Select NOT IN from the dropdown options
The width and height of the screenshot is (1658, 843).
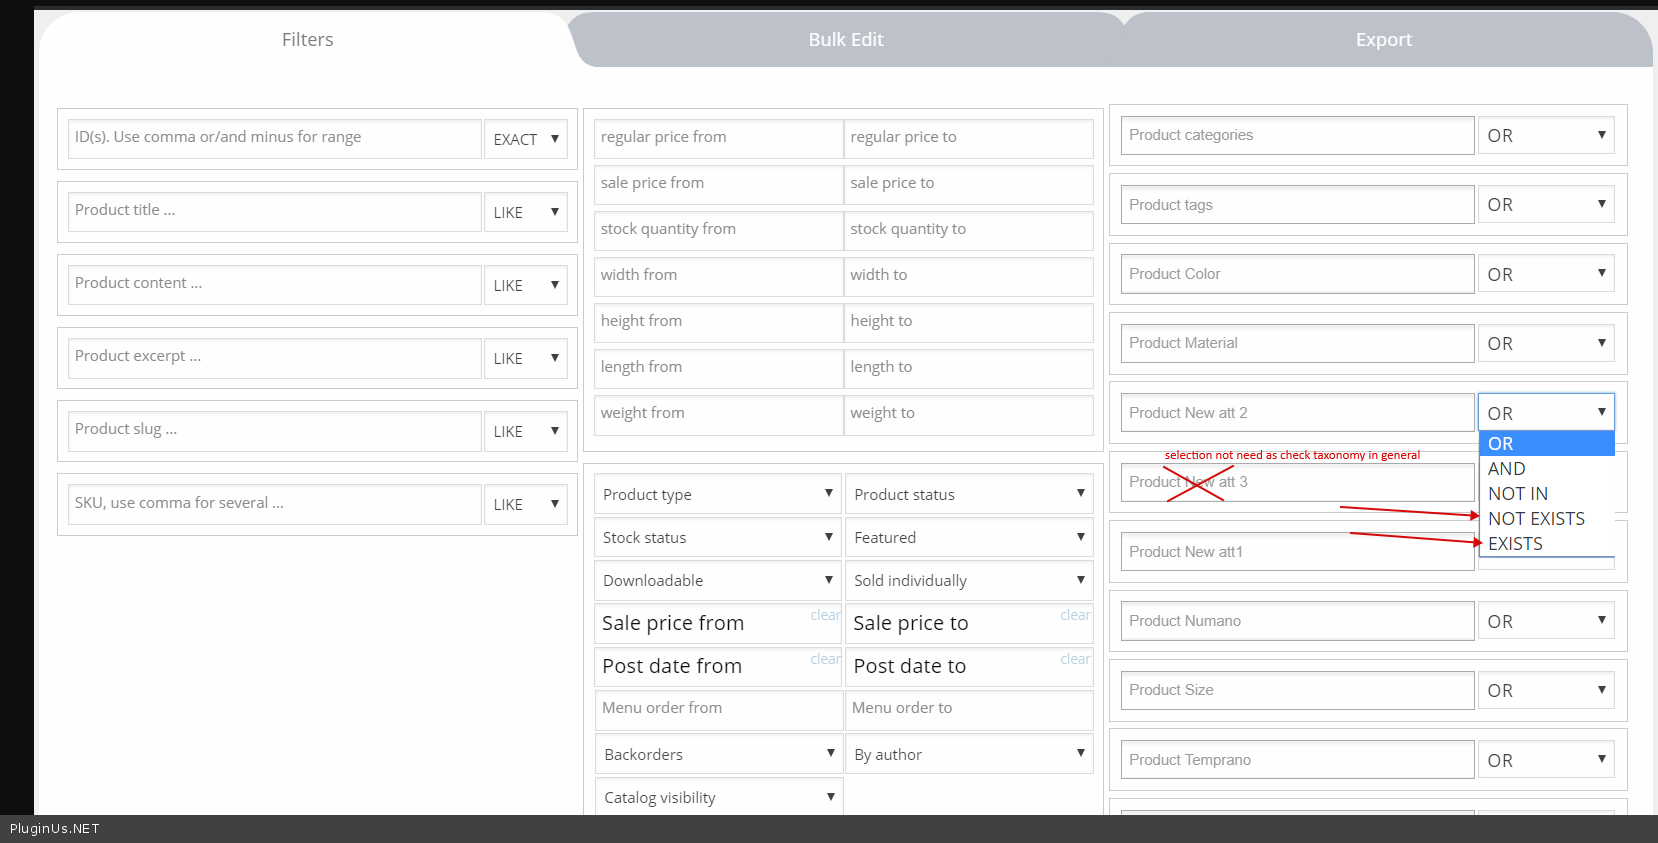pyautogui.click(x=1517, y=494)
